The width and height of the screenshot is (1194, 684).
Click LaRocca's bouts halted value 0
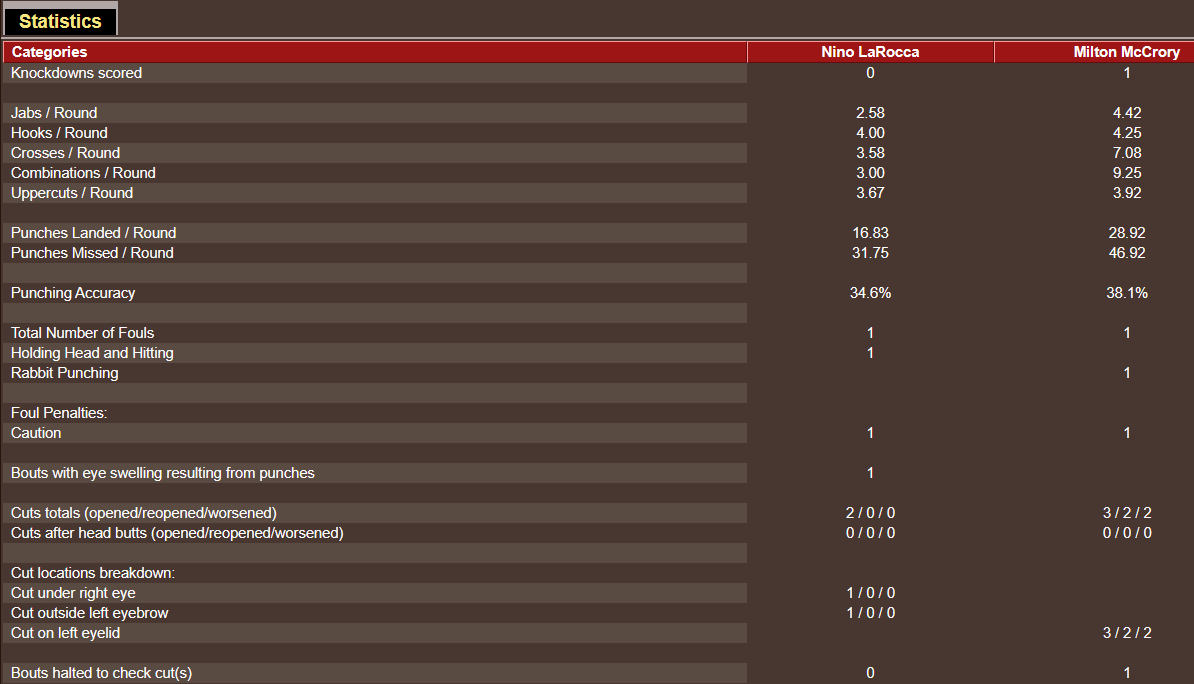[870, 673]
